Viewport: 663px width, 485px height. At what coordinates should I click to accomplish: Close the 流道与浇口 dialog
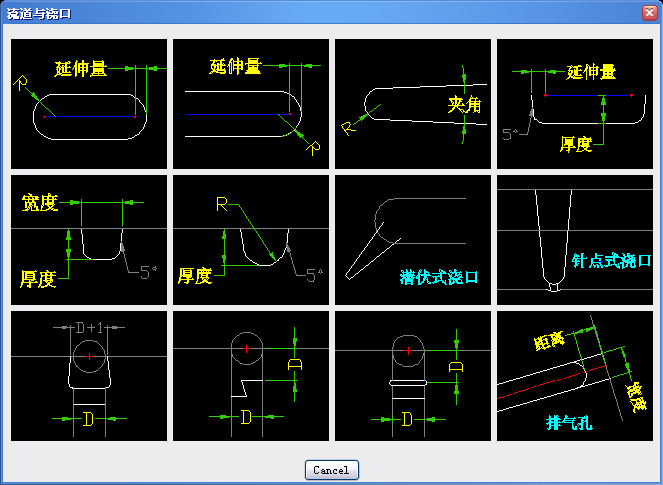click(x=649, y=13)
